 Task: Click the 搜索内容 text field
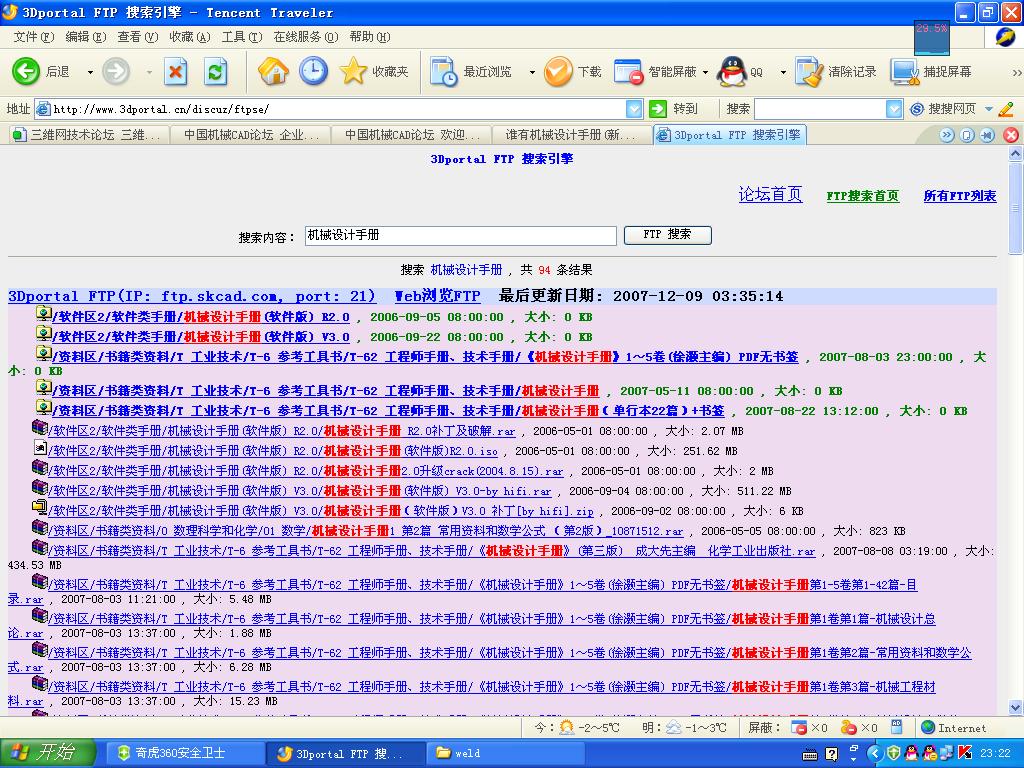460,235
